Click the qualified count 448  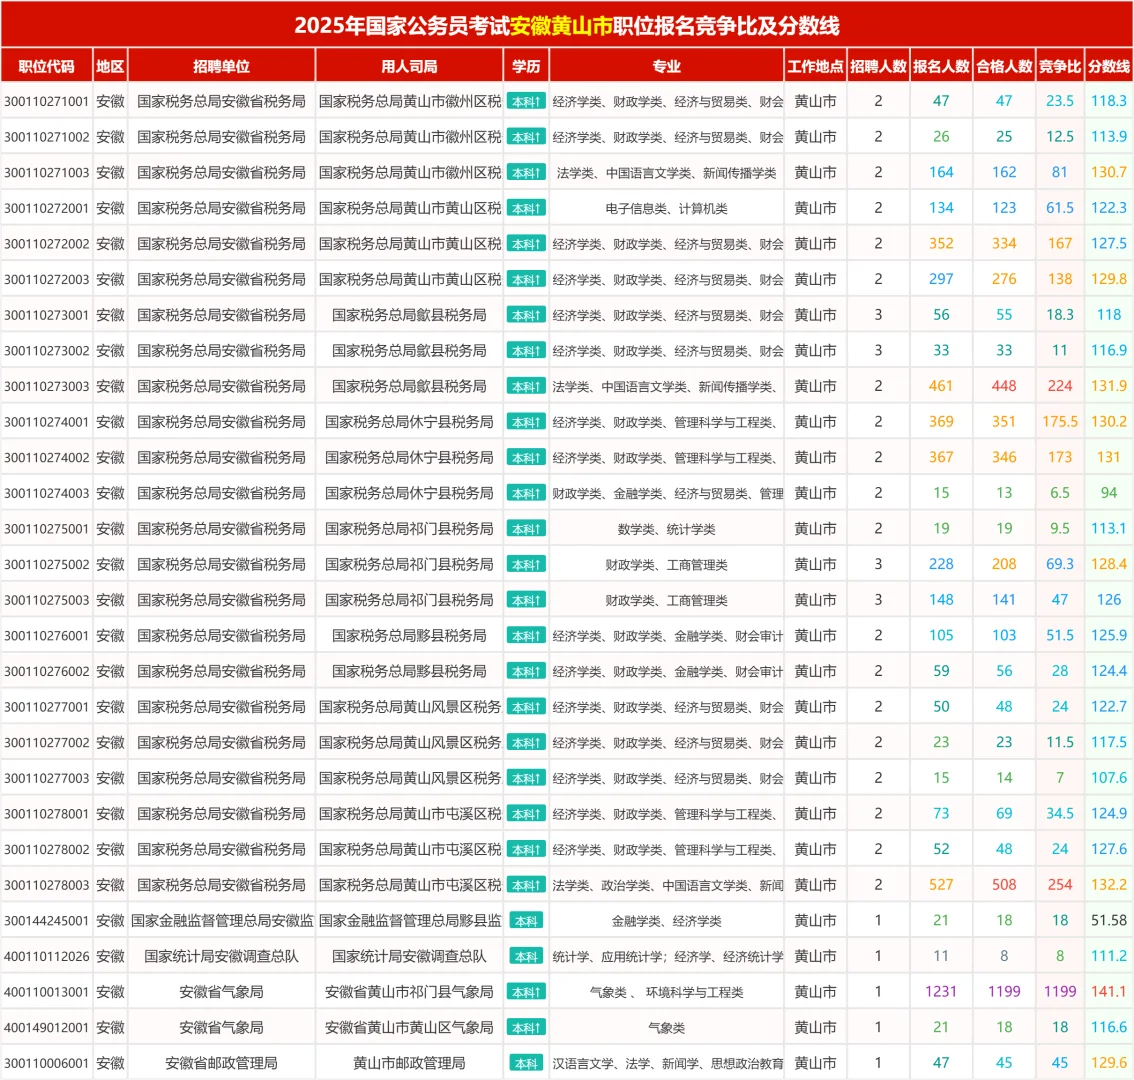click(1004, 386)
